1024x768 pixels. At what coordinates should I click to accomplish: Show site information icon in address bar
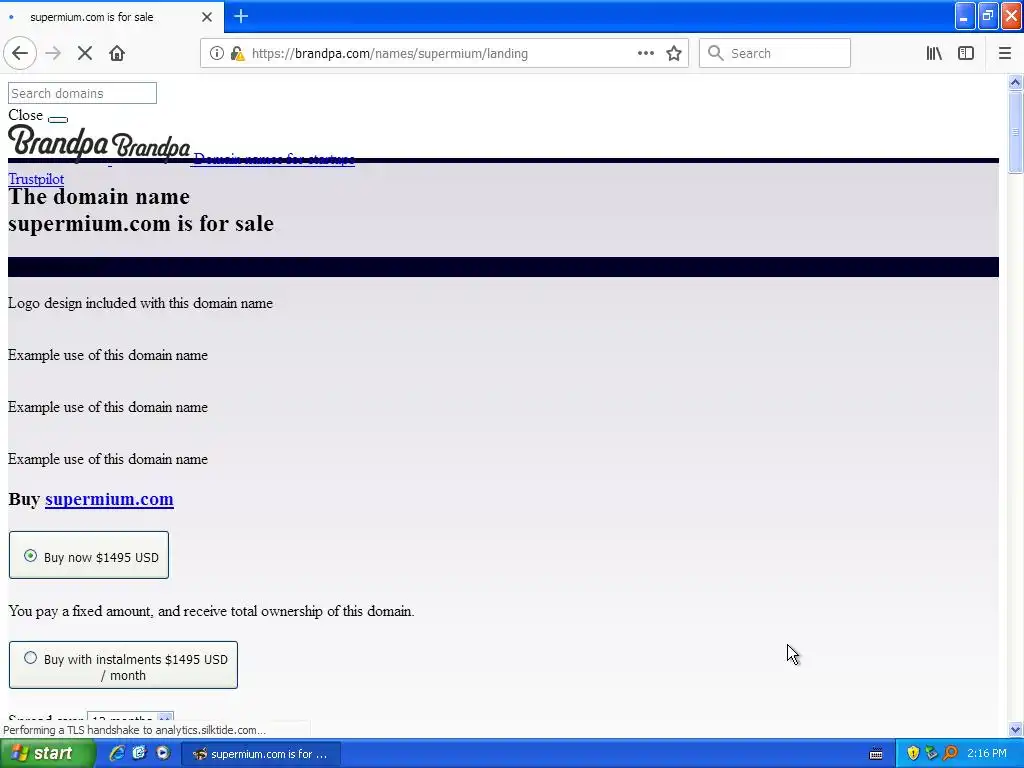point(216,53)
